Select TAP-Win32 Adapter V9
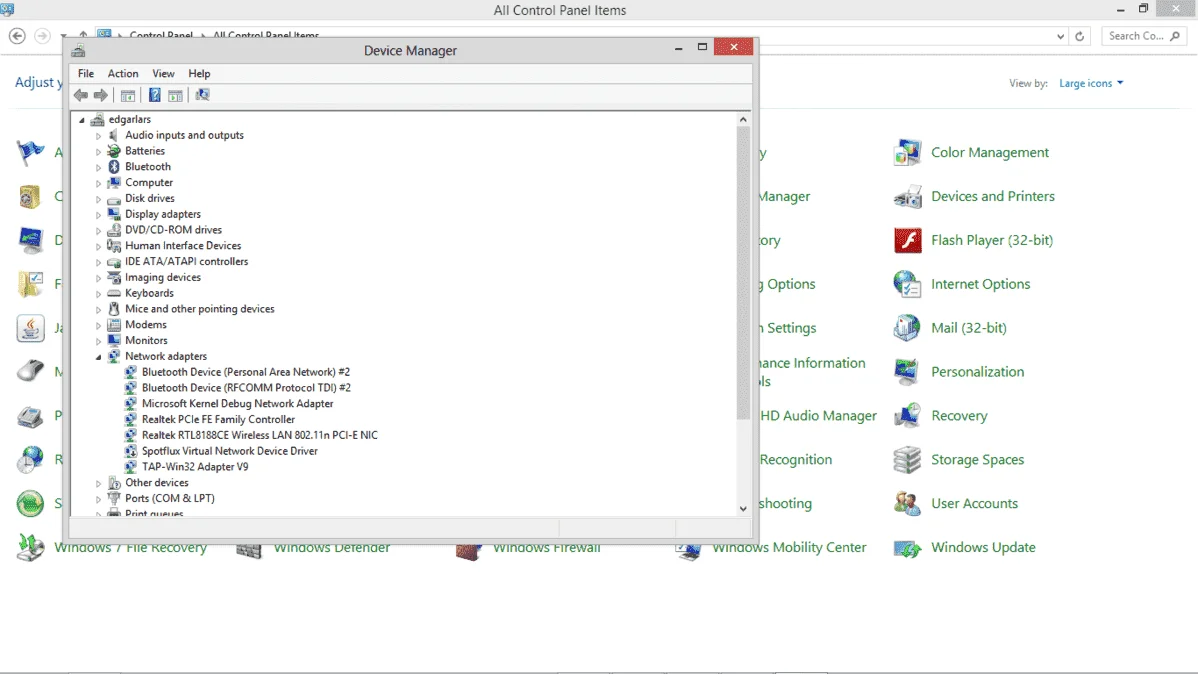This screenshot has height=674, width=1198. tap(195, 467)
